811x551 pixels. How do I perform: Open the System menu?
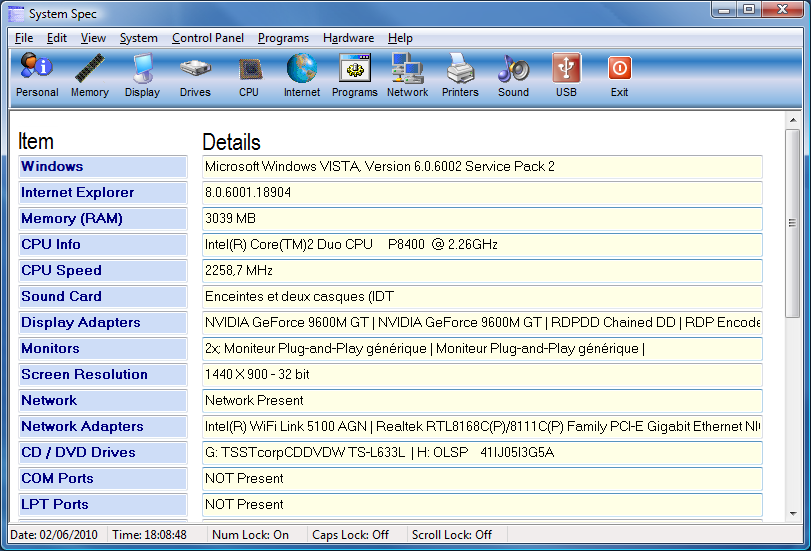tap(139, 38)
